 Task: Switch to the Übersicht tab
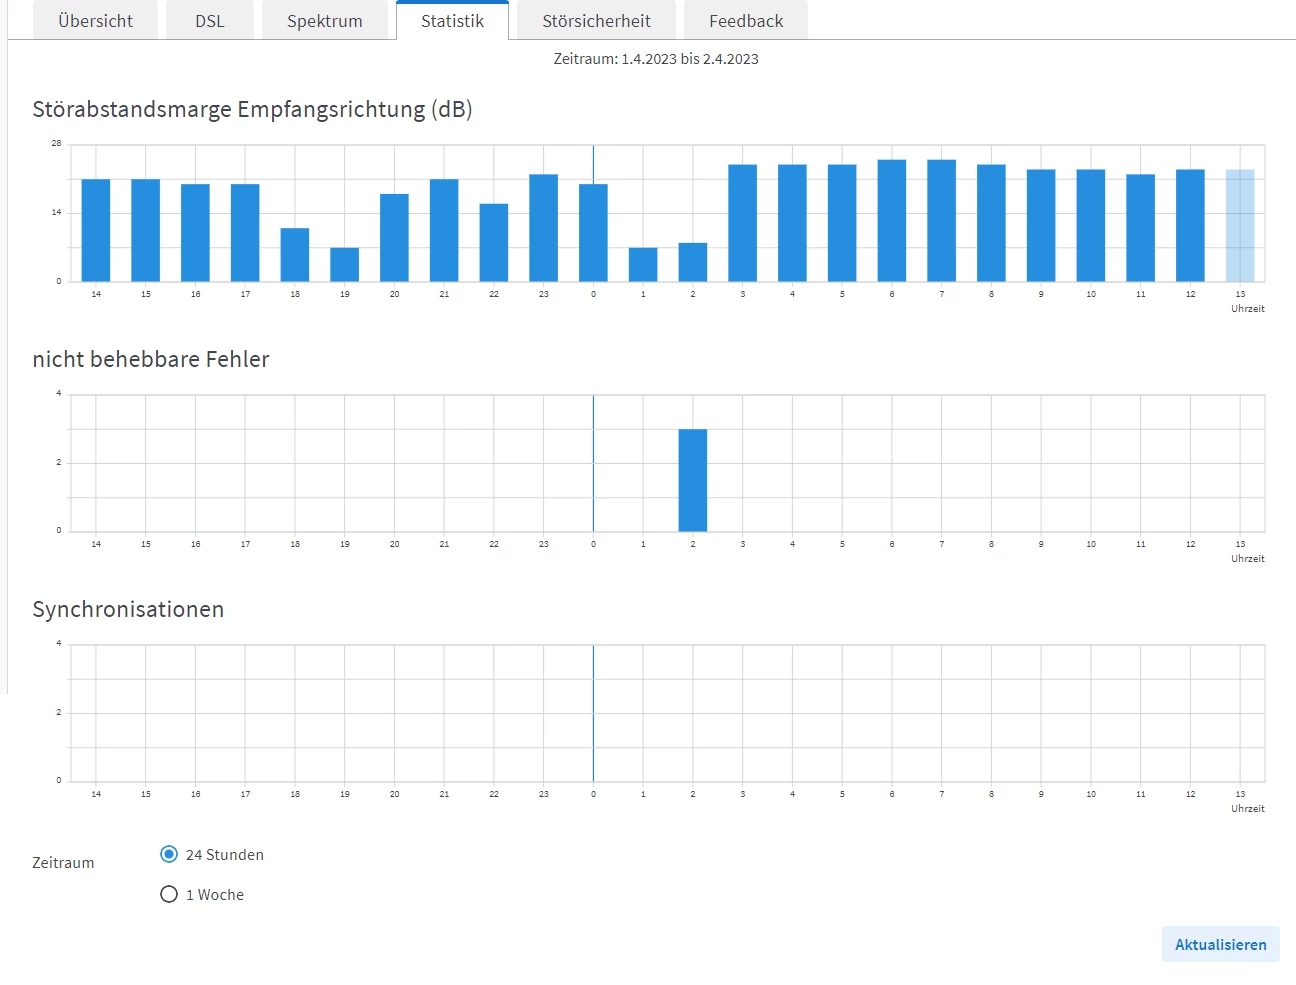(x=95, y=21)
